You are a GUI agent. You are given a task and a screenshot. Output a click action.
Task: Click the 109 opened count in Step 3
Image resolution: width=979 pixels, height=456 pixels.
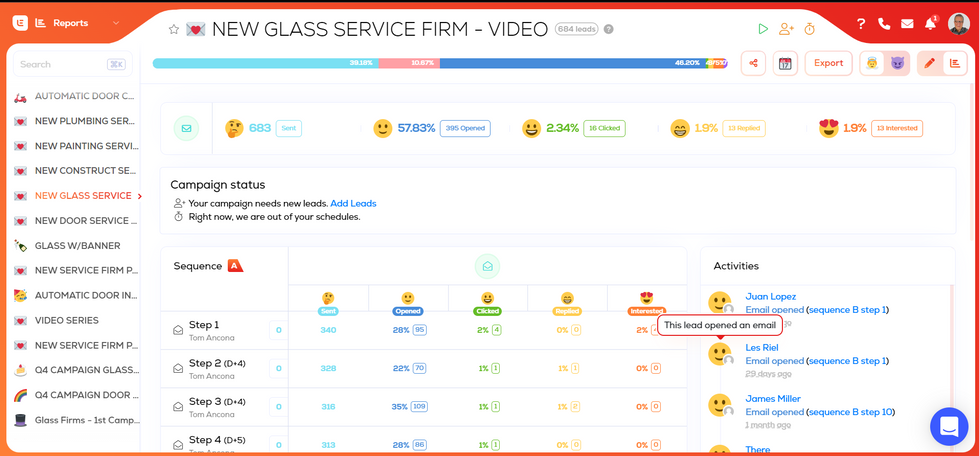419,407
